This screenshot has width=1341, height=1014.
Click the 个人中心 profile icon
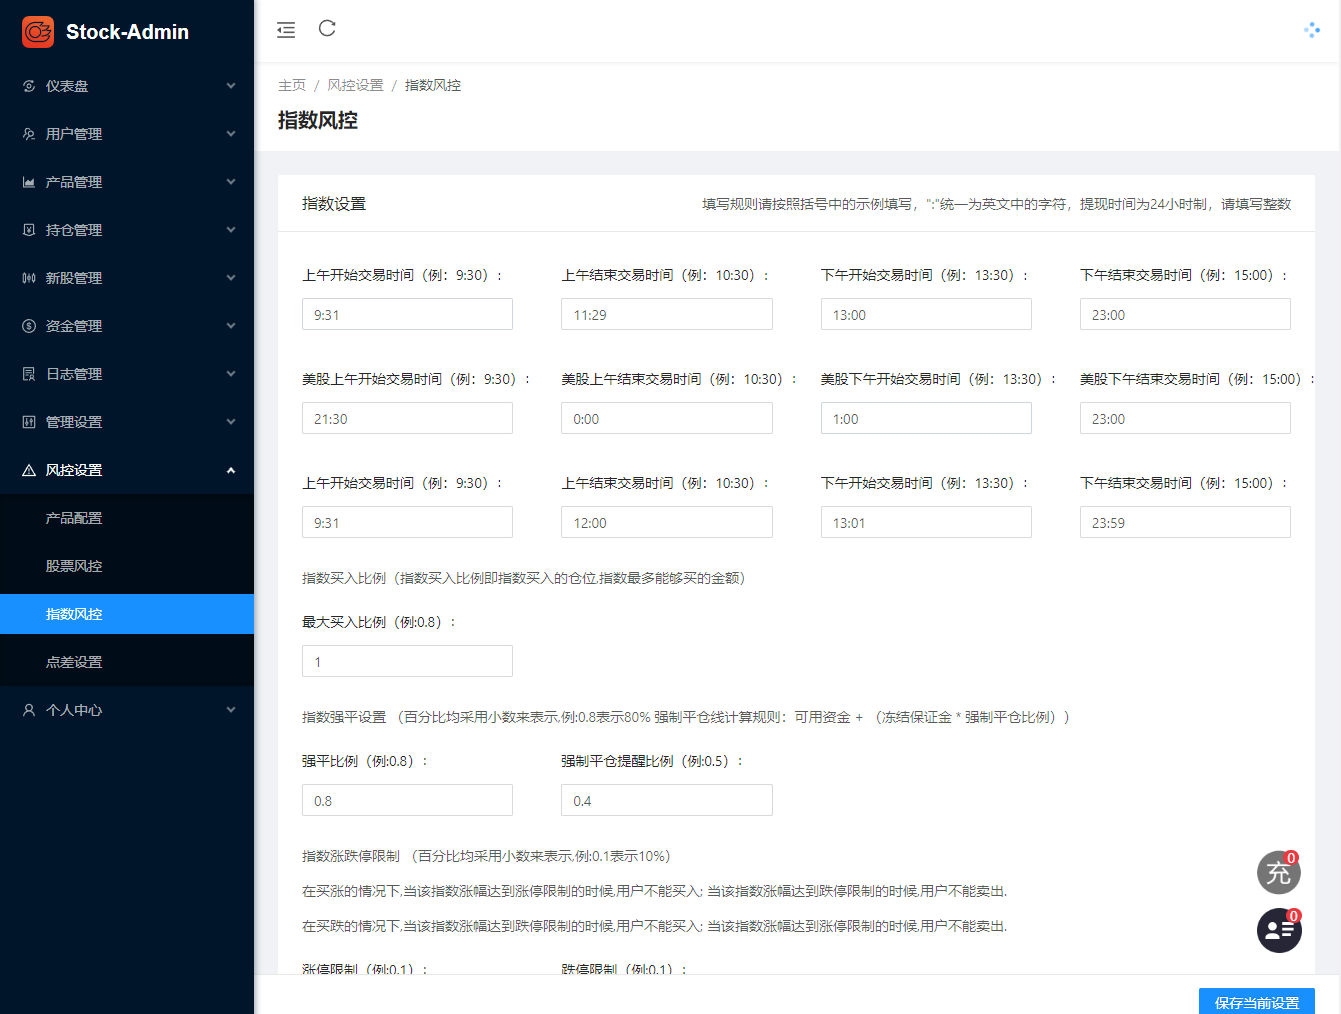point(28,709)
